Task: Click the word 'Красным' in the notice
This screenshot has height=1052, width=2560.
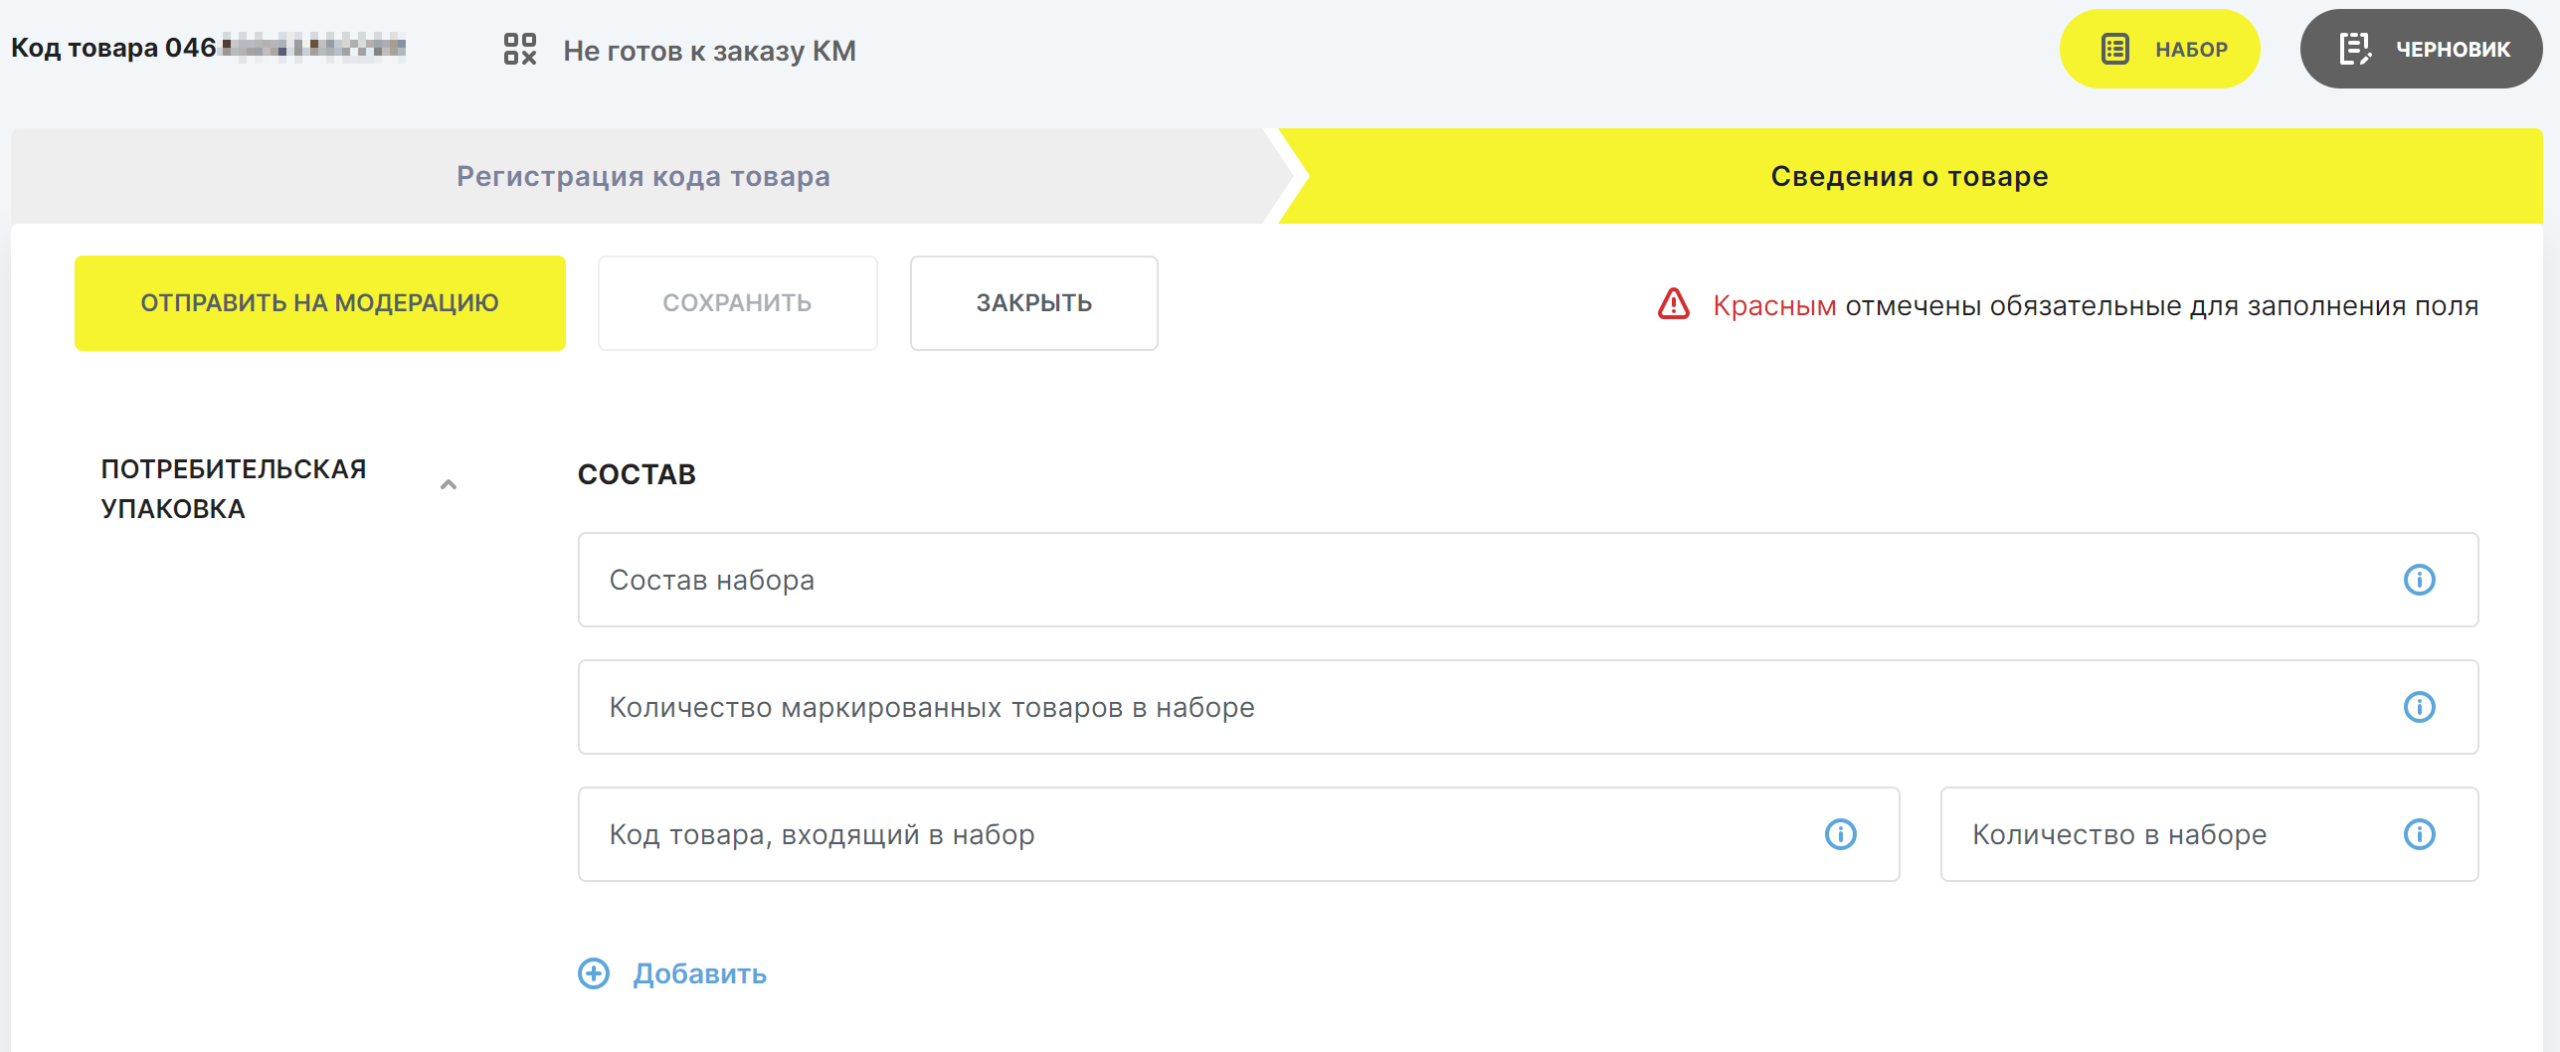Action: (x=1774, y=305)
